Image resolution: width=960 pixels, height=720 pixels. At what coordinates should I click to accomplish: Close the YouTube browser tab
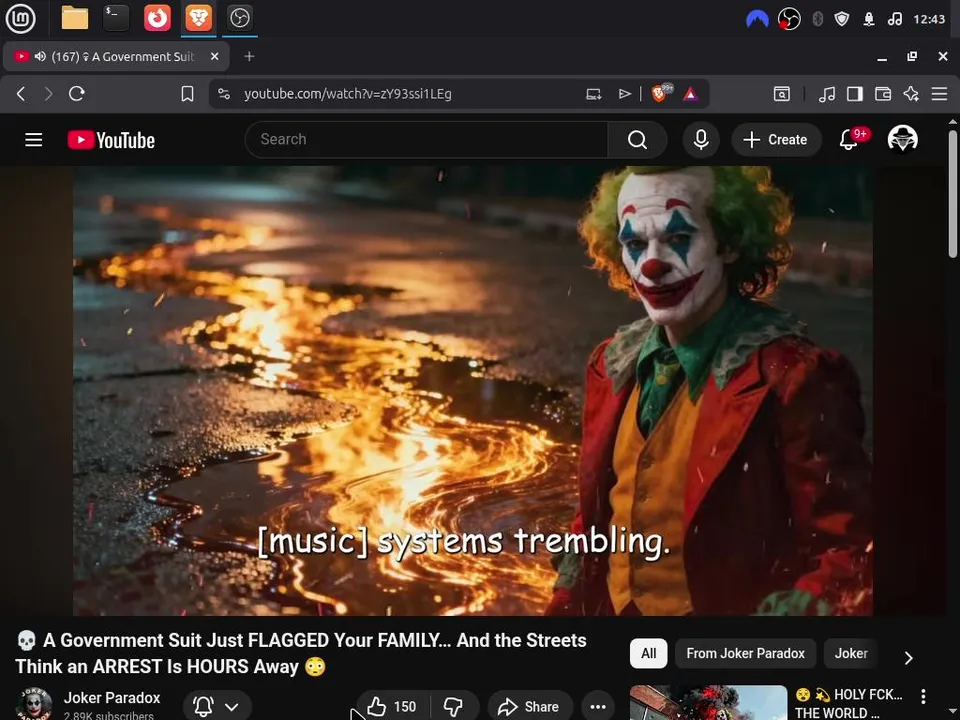(214, 56)
